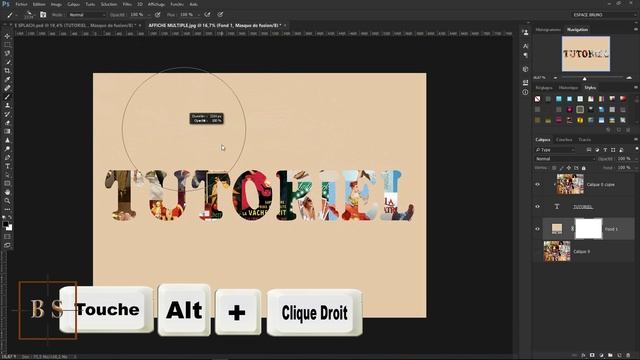This screenshot has width=640, height=360.
Task: Select the Magic Wand tool
Action: 7,62
